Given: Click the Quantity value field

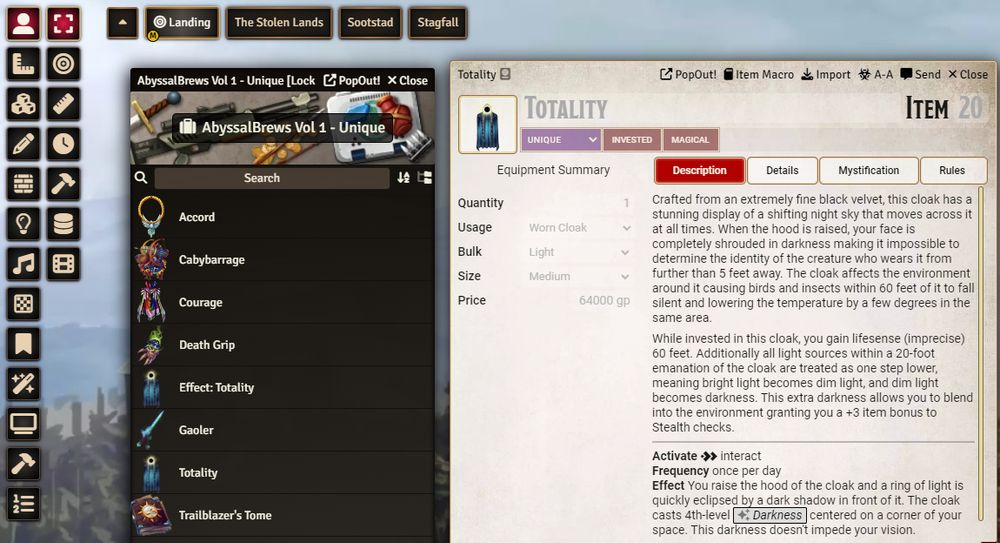Looking at the screenshot, I should [579, 203].
